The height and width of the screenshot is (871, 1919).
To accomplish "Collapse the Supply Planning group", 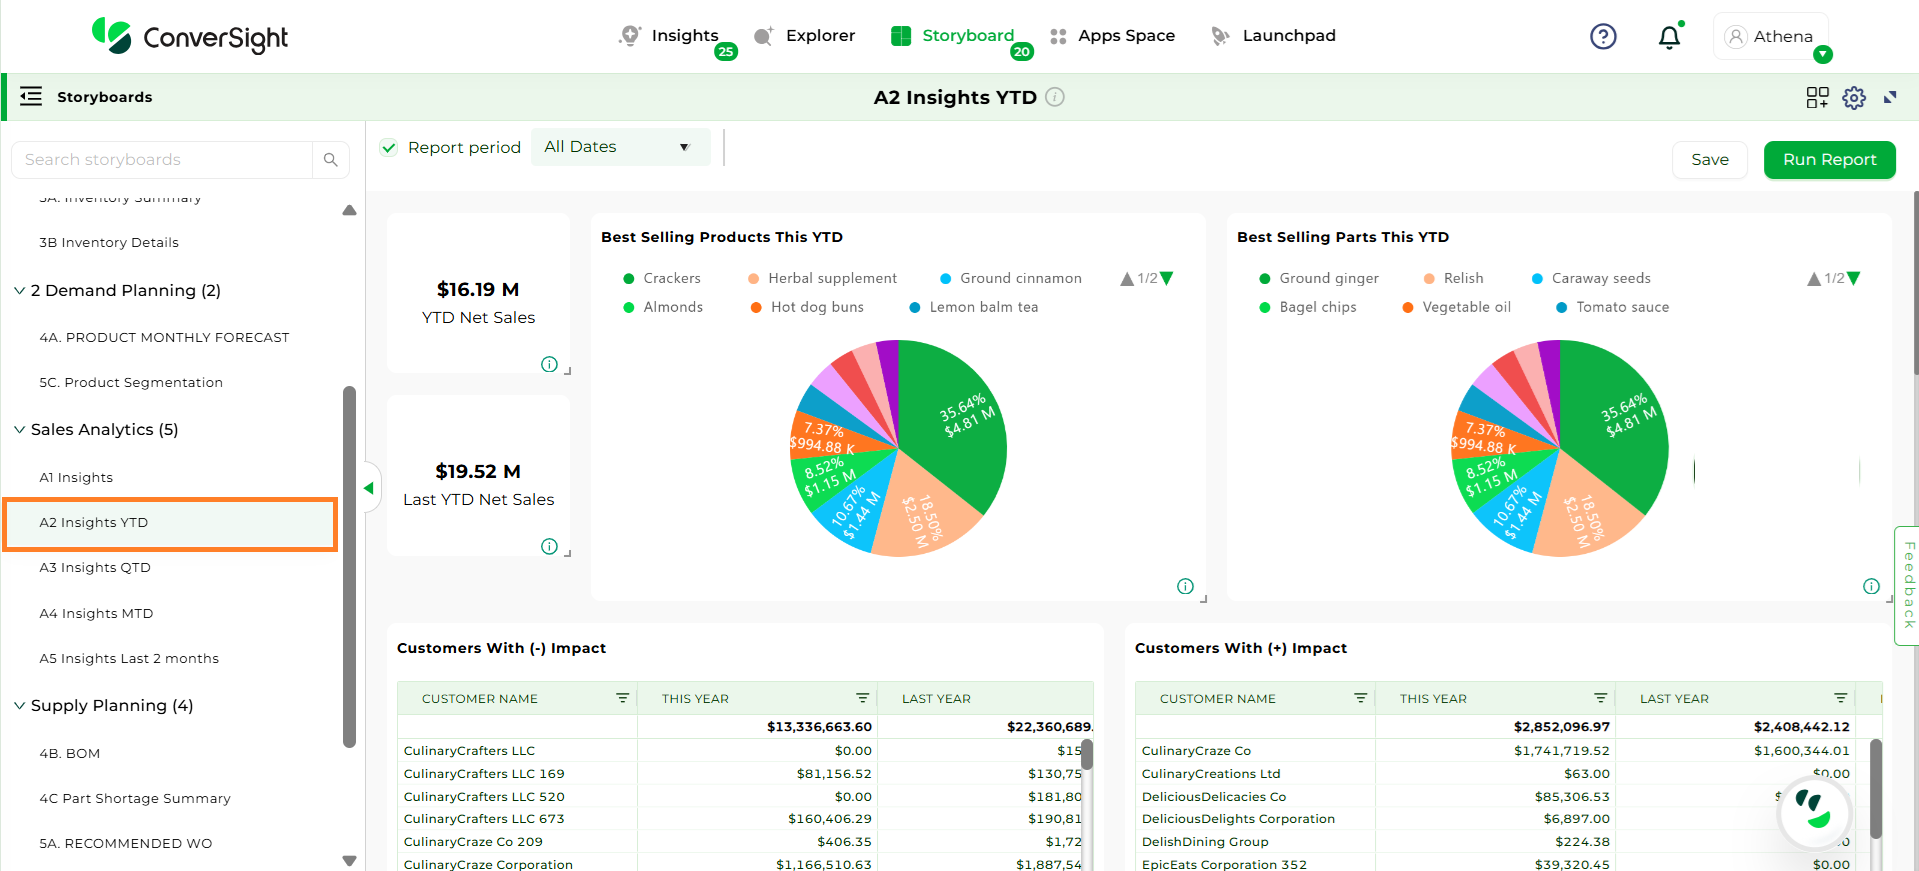I will [19, 706].
